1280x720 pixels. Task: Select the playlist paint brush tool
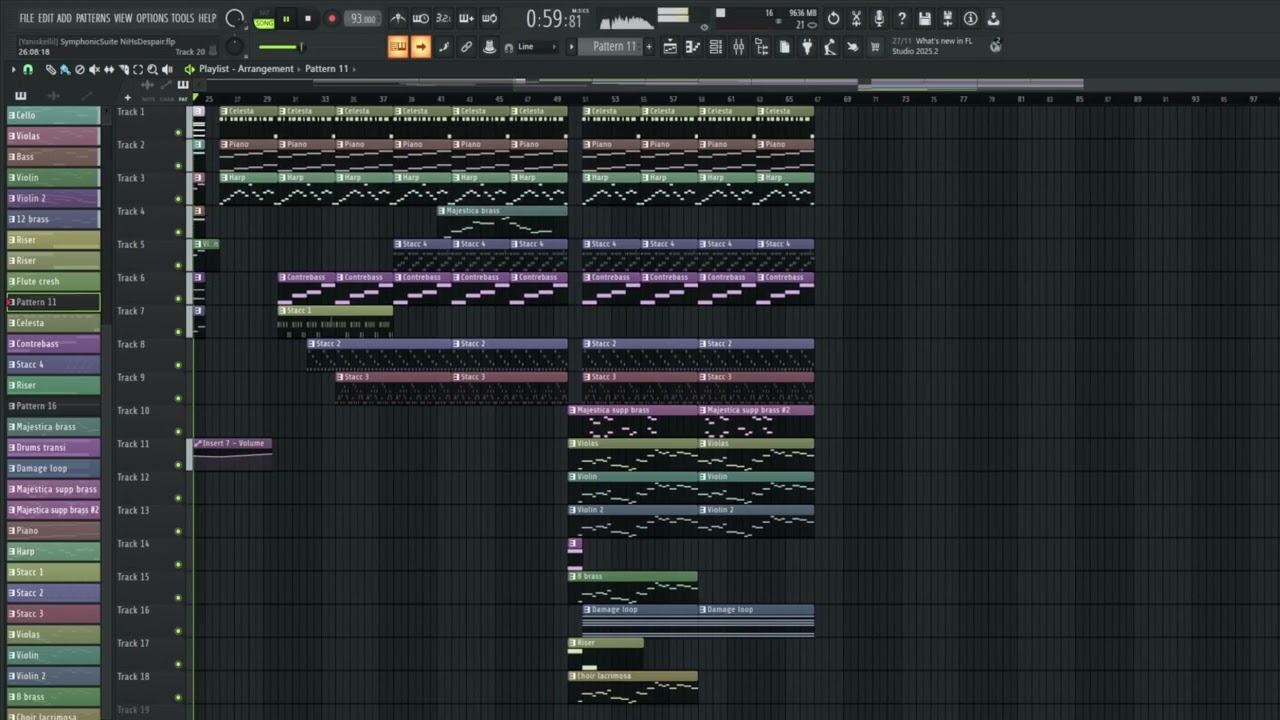coord(65,69)
